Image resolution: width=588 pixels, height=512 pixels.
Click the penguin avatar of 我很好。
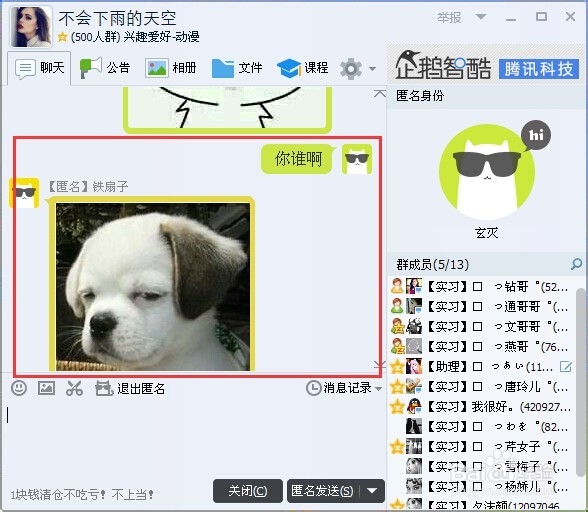414,406
